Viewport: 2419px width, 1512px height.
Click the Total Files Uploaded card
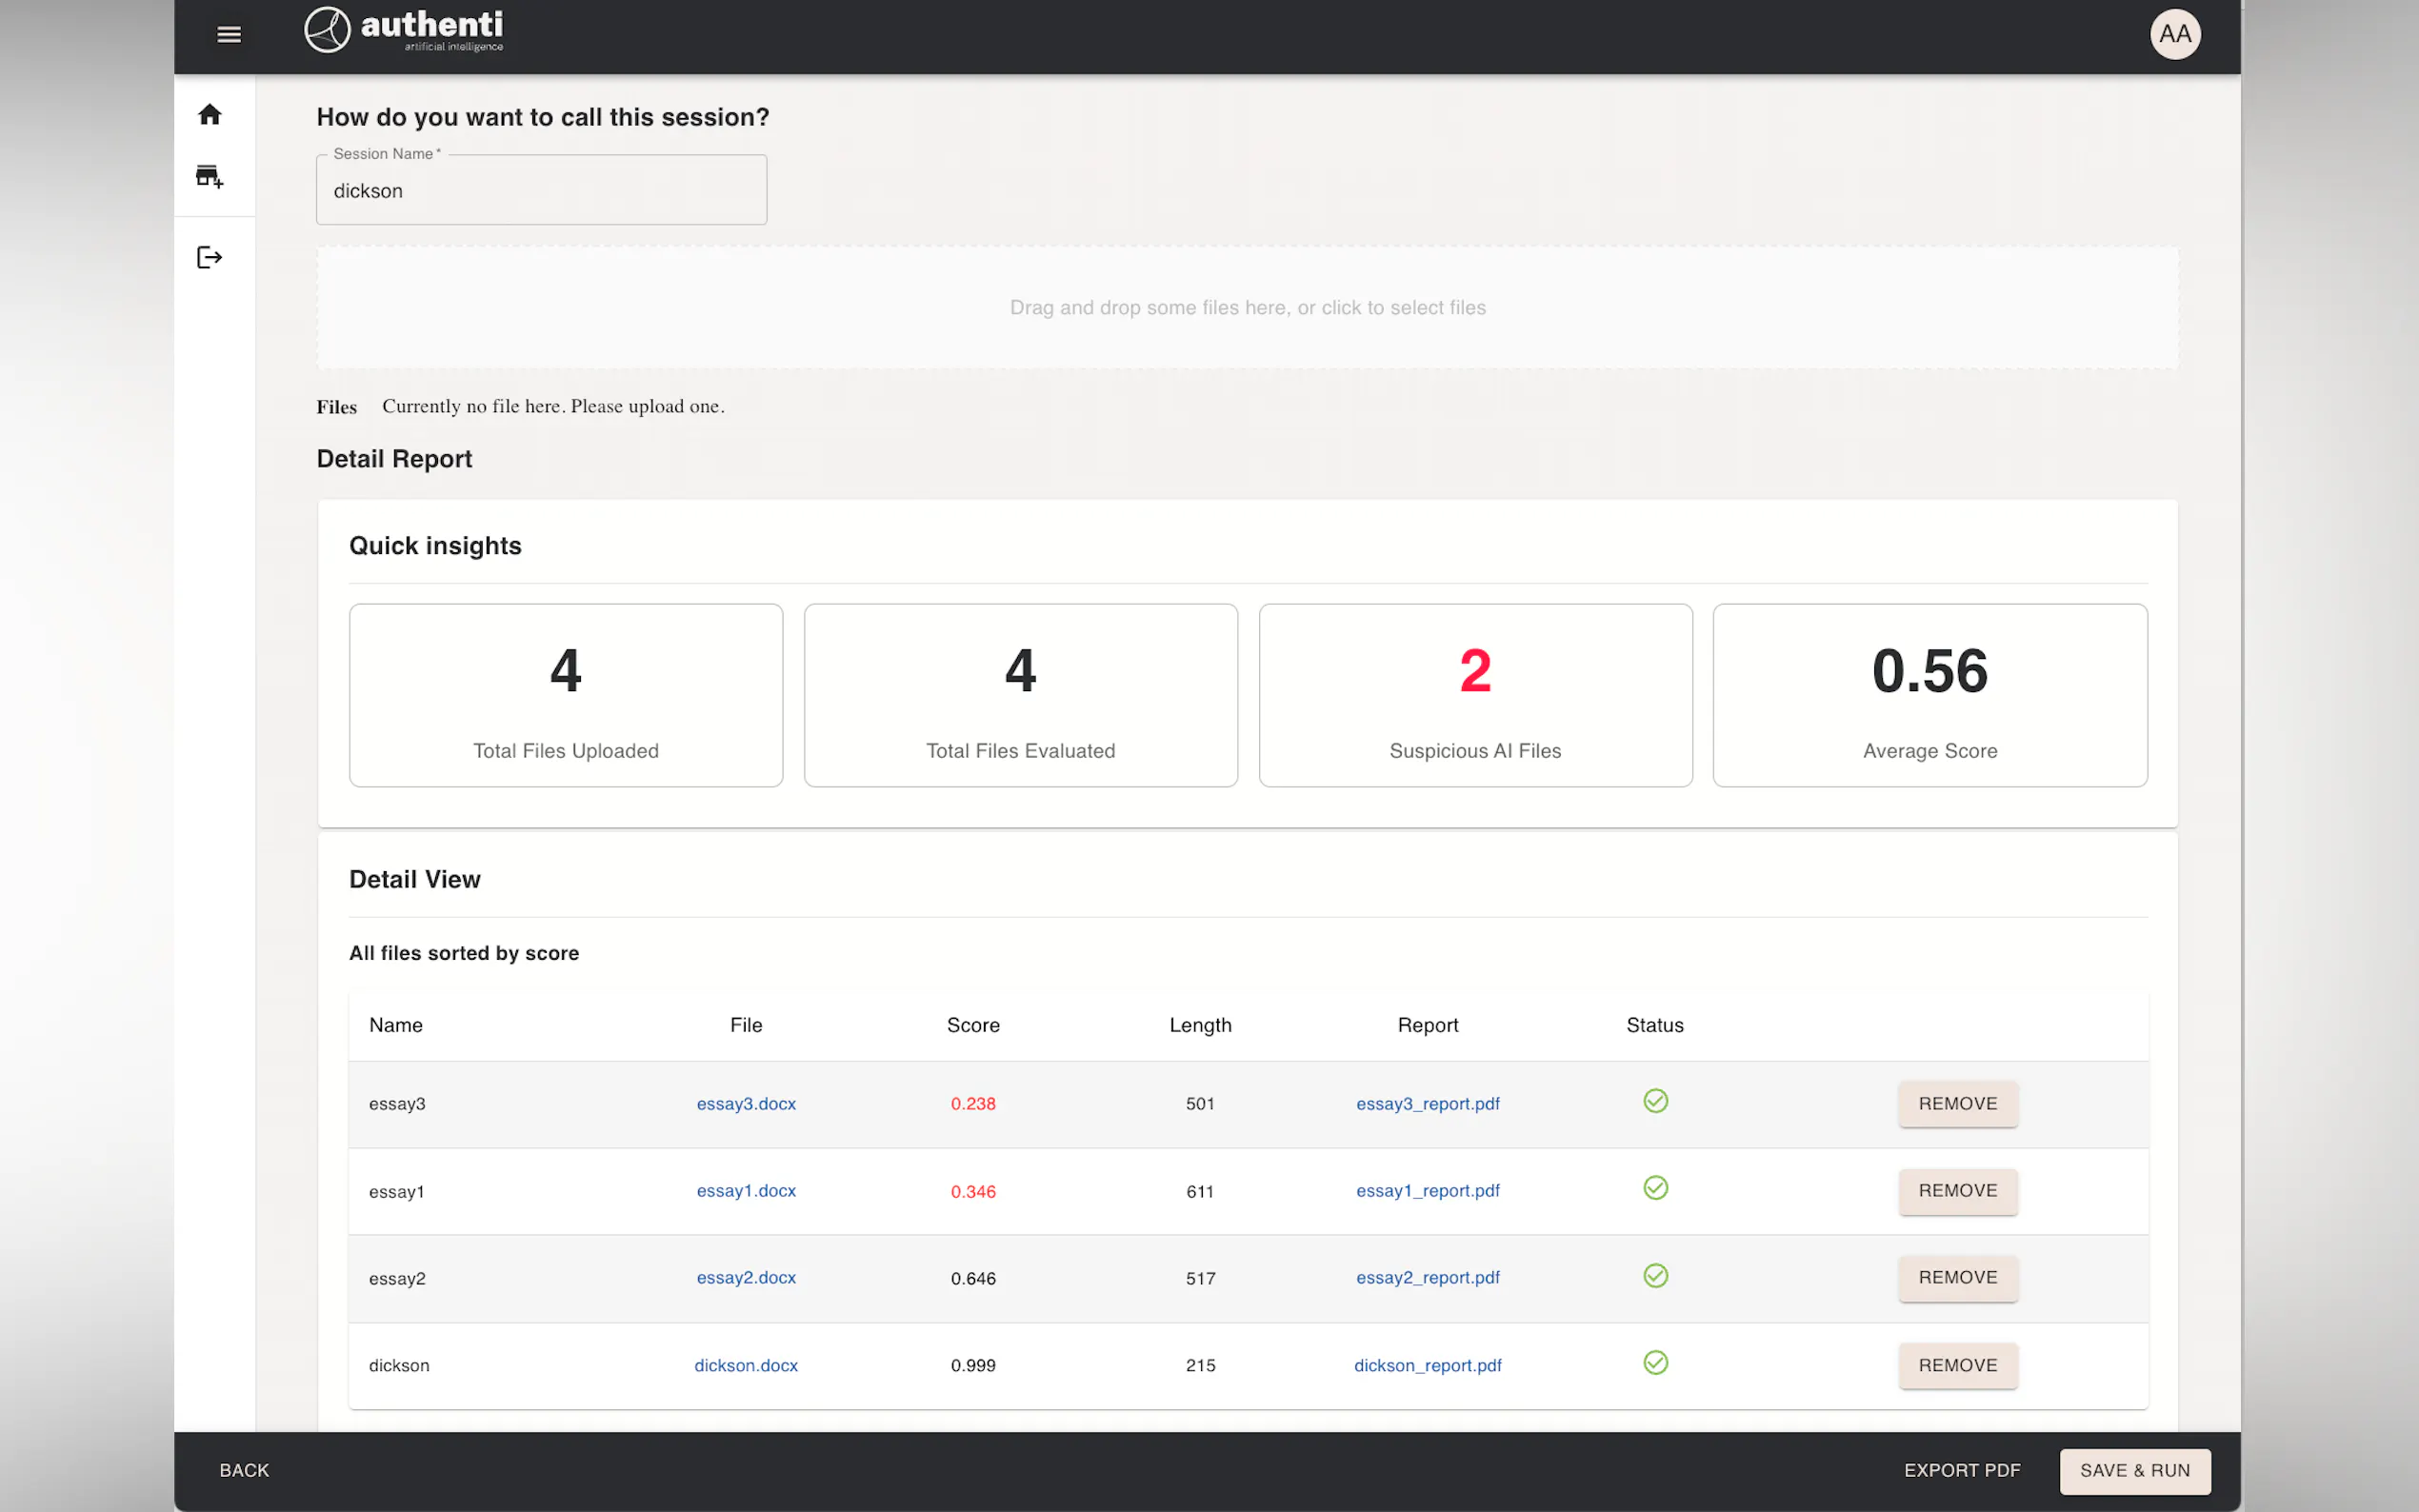click(566, 695)
